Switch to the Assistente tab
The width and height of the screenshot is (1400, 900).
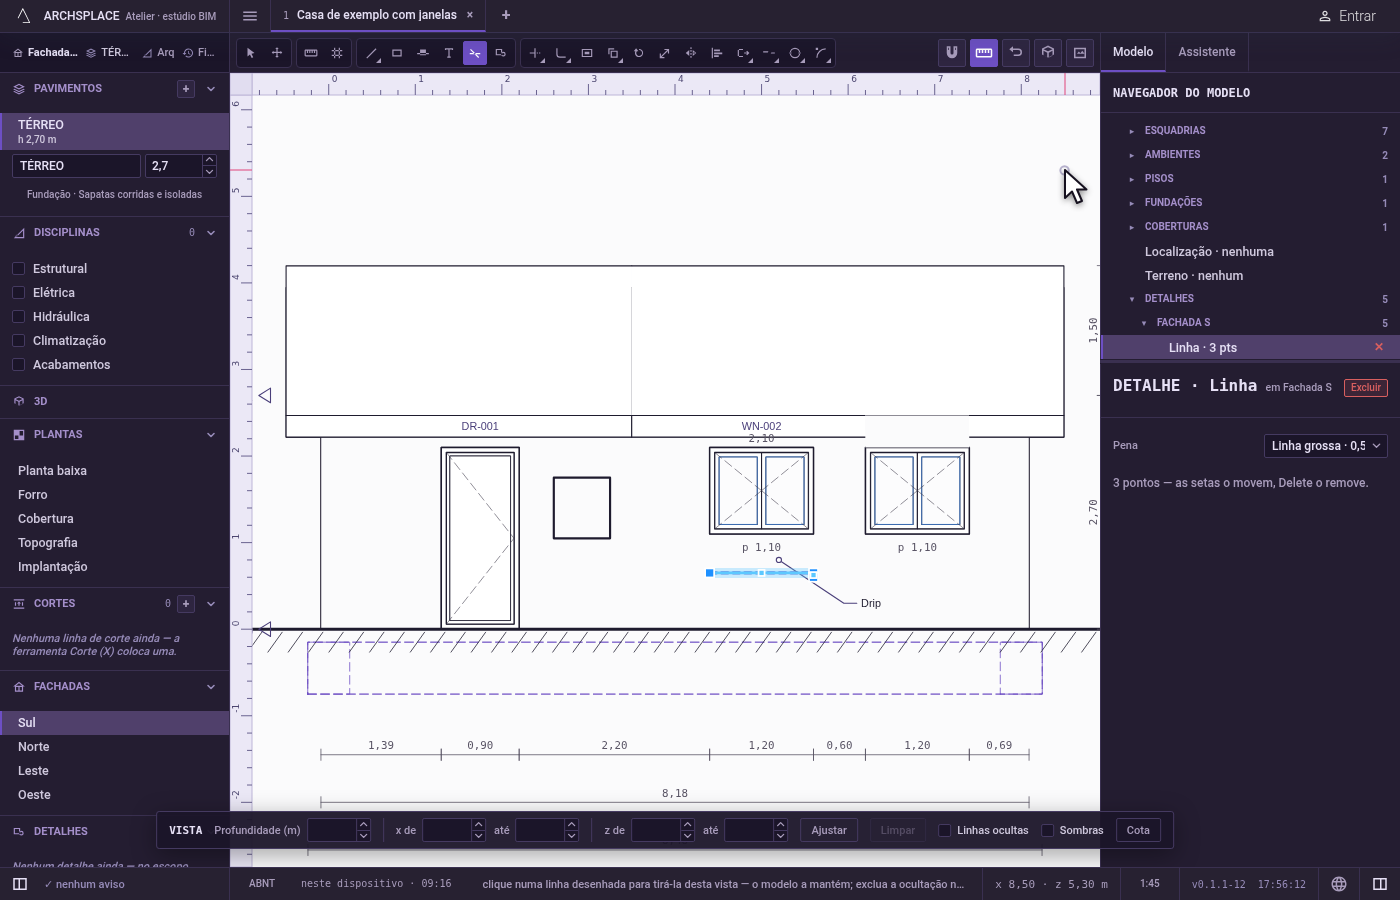[1207, 52]
